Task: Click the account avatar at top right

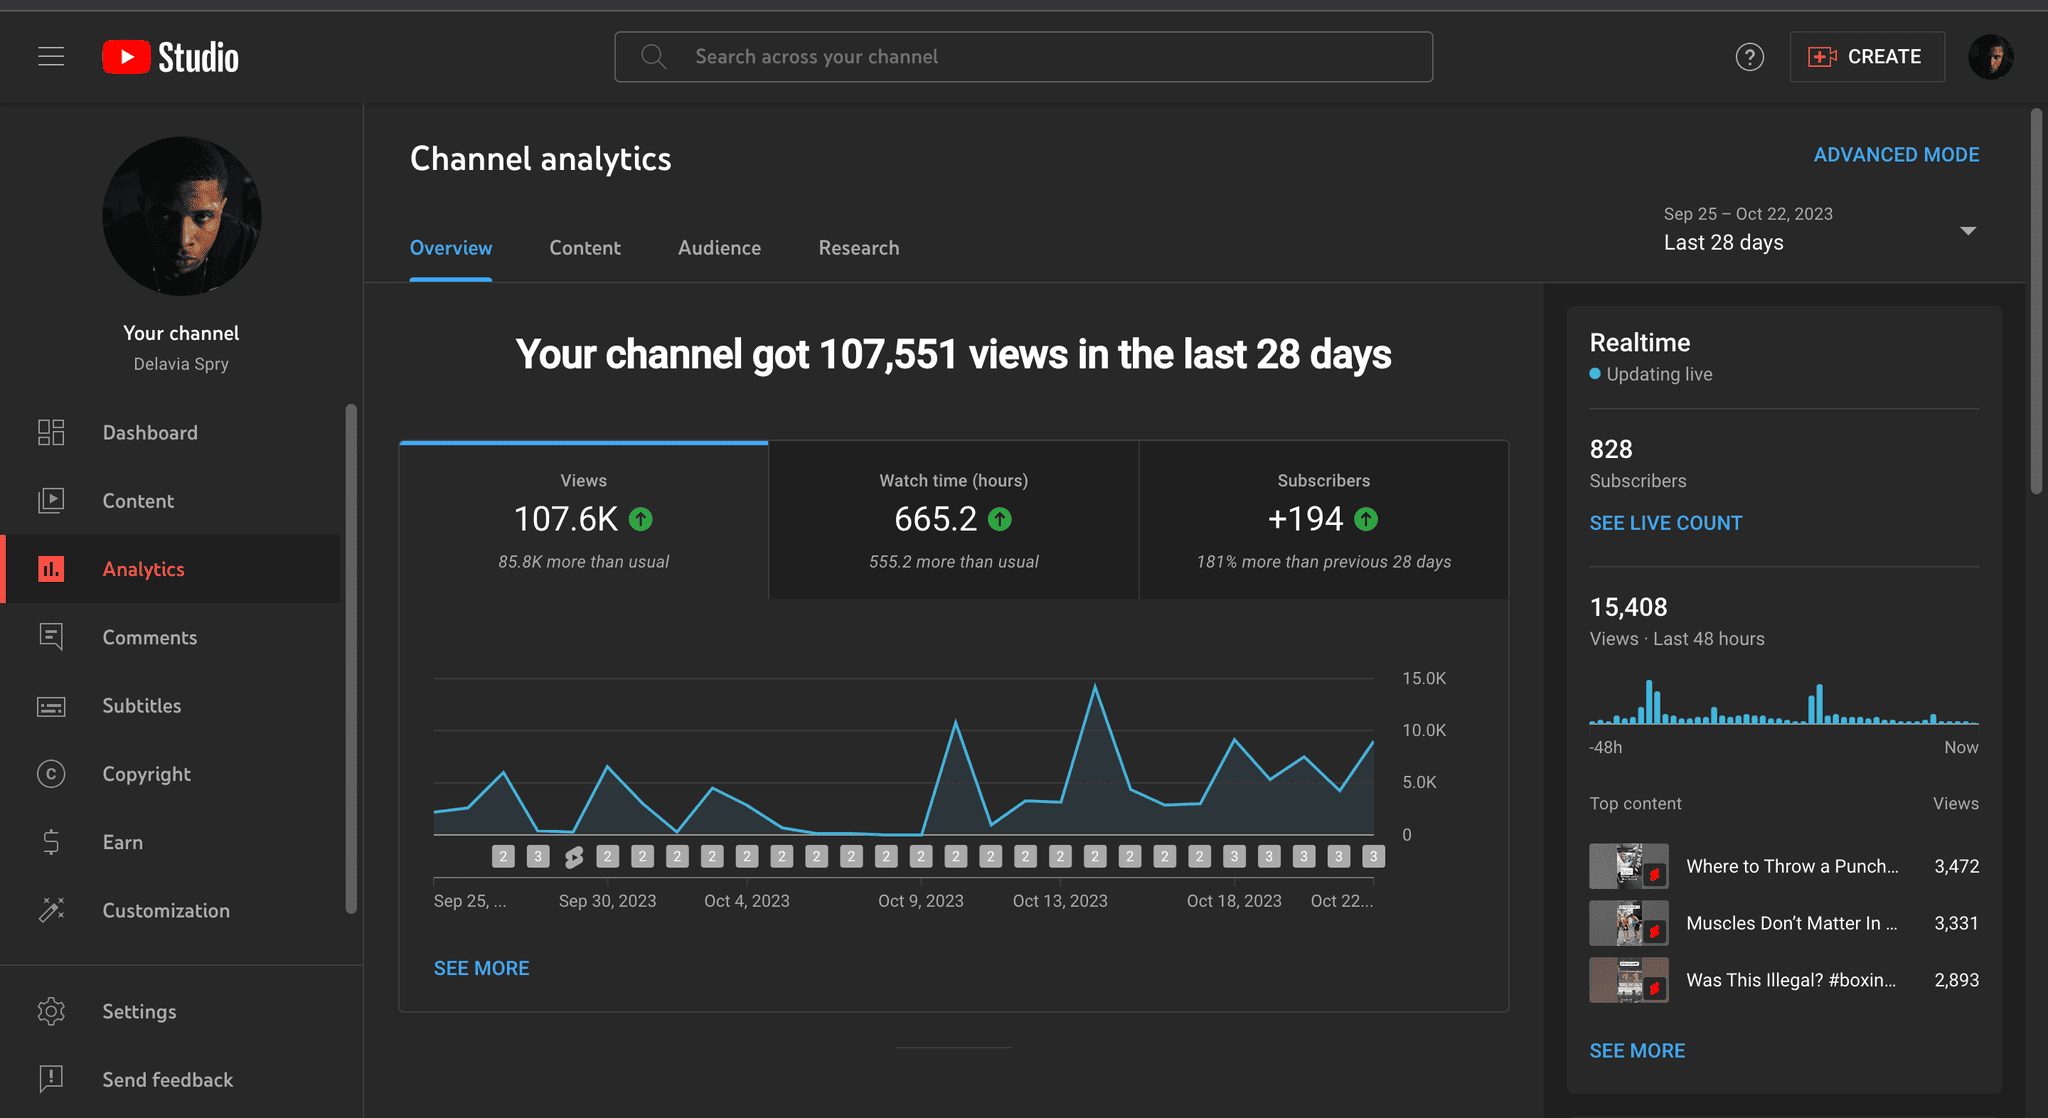Action: point(1990,57)
